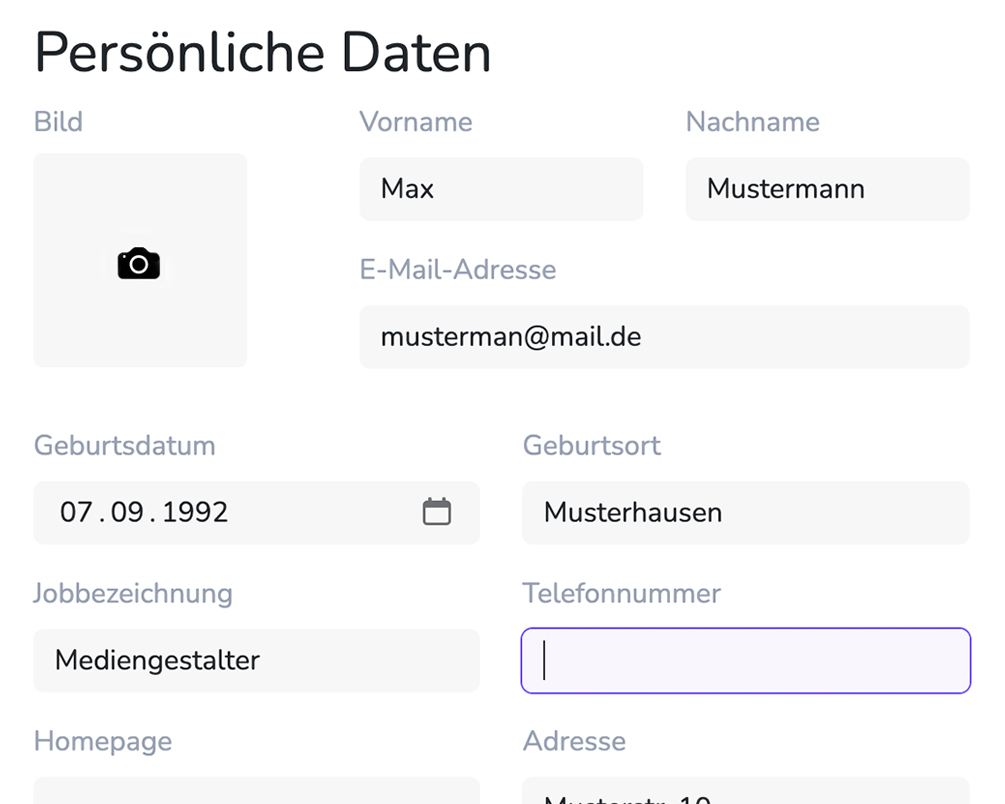
Task: Open the calendar date picker icon
Action: (437, 512)
